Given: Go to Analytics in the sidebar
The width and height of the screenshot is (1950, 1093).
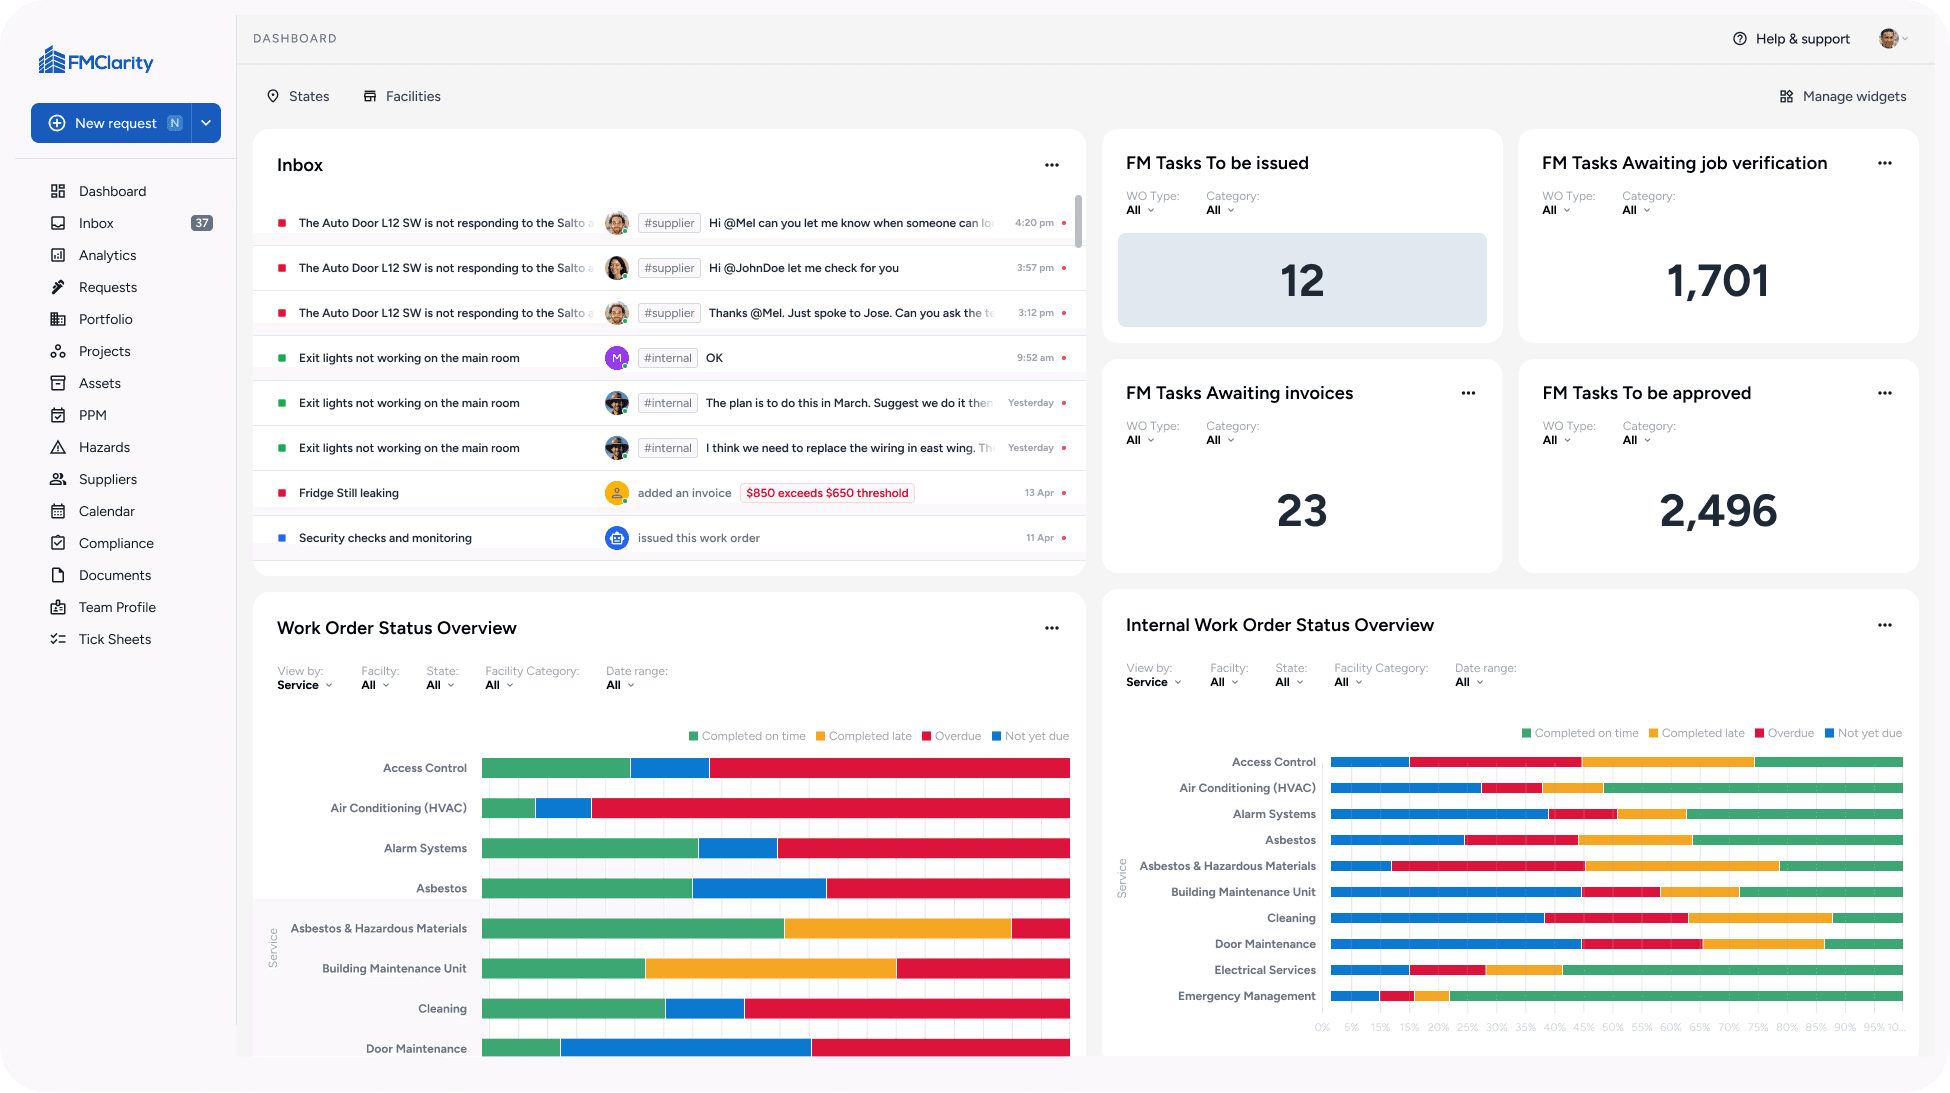Looking at the screenshot, I should [107, 255].
